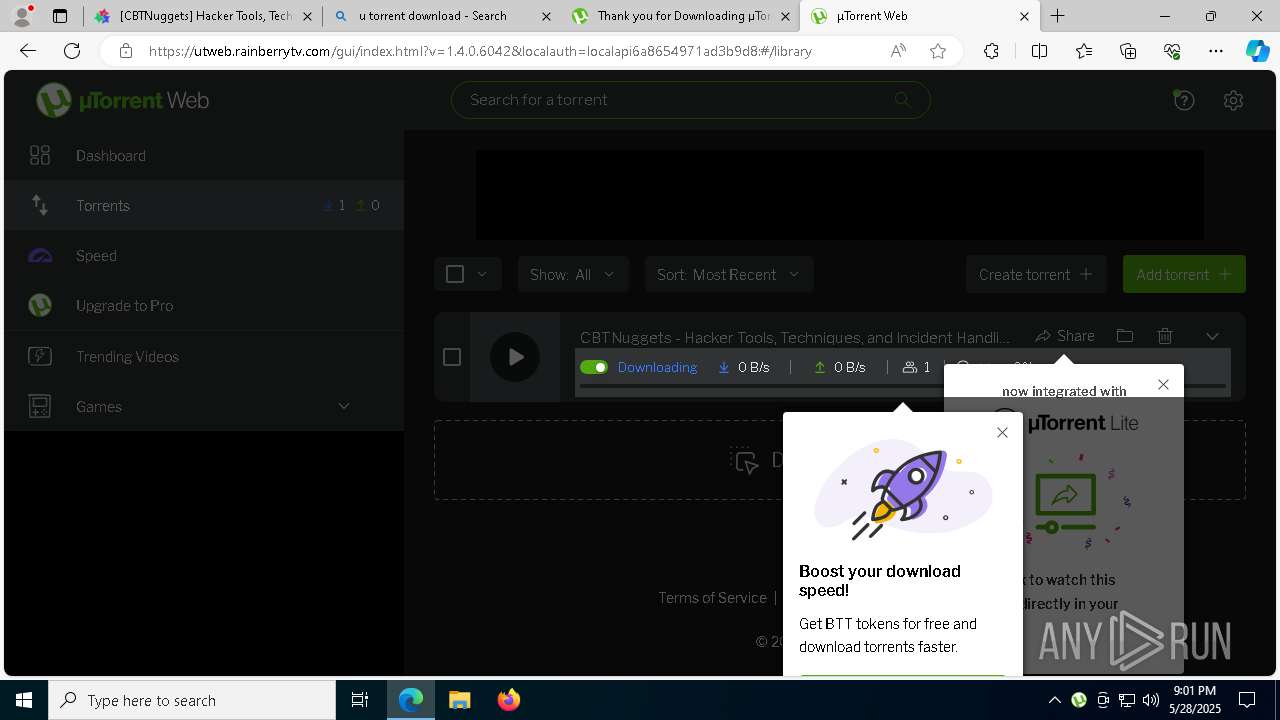Open the Collections icon
1280x720 pixels.
click(1128, 51)
